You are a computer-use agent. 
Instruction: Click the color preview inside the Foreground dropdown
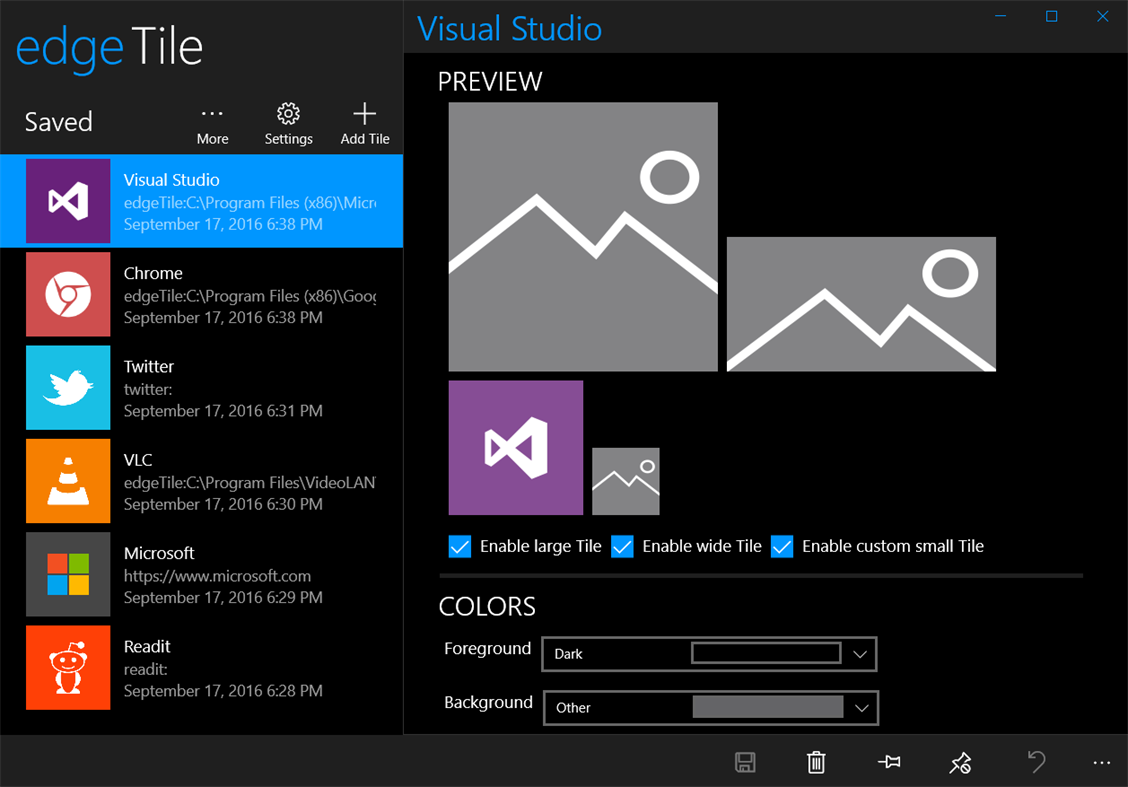(x=765, y=653)
